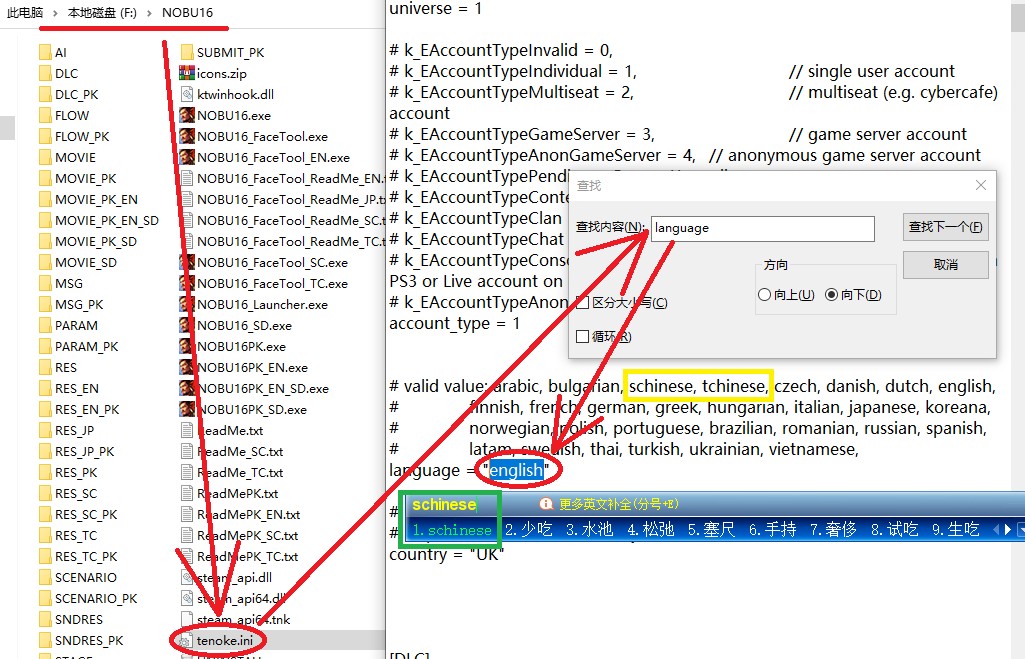Select the icons.zip archive icon
Viewport: 1025px width, 659px height.
(x=187, y=73)
